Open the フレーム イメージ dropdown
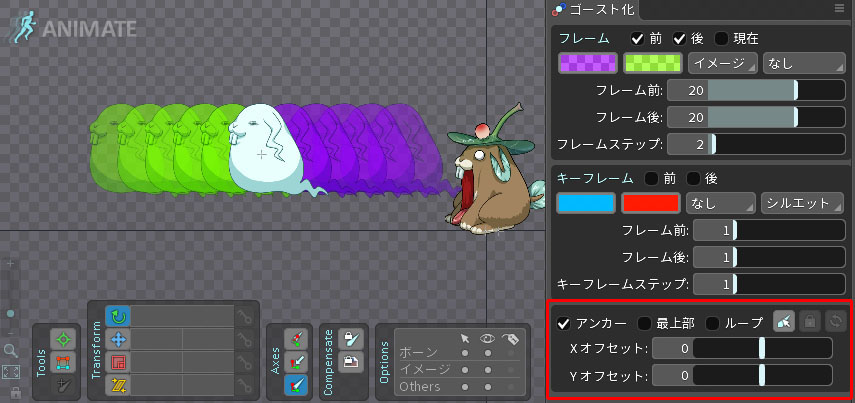 pyautogui.click(x=723, y=63)
